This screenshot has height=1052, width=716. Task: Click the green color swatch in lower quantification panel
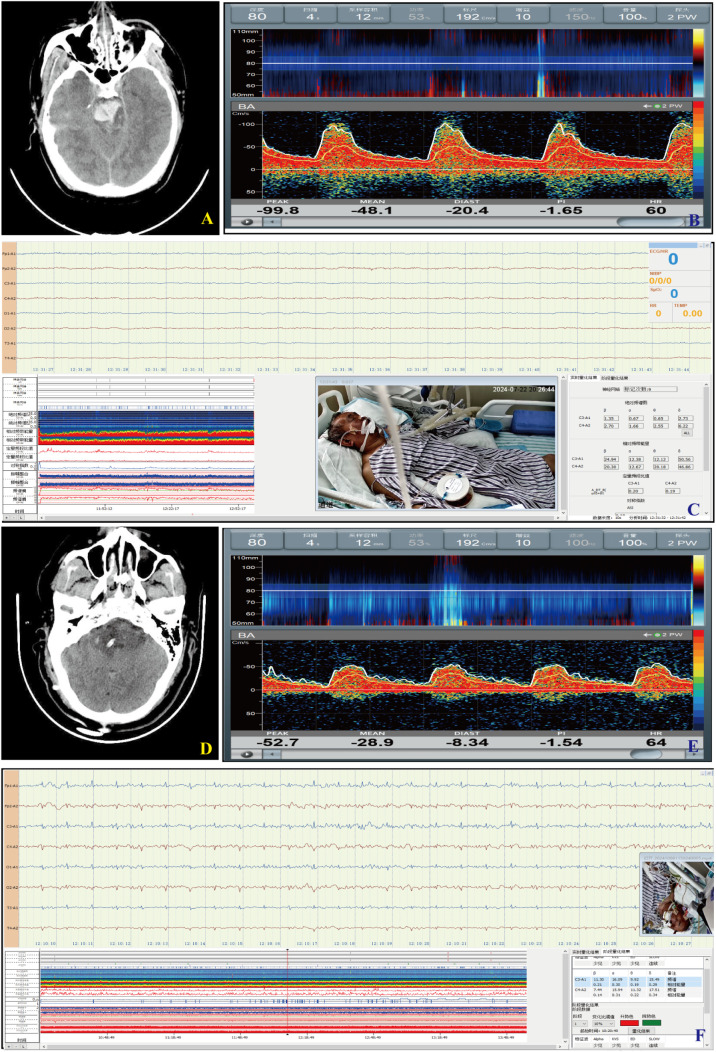(652, 1023)
